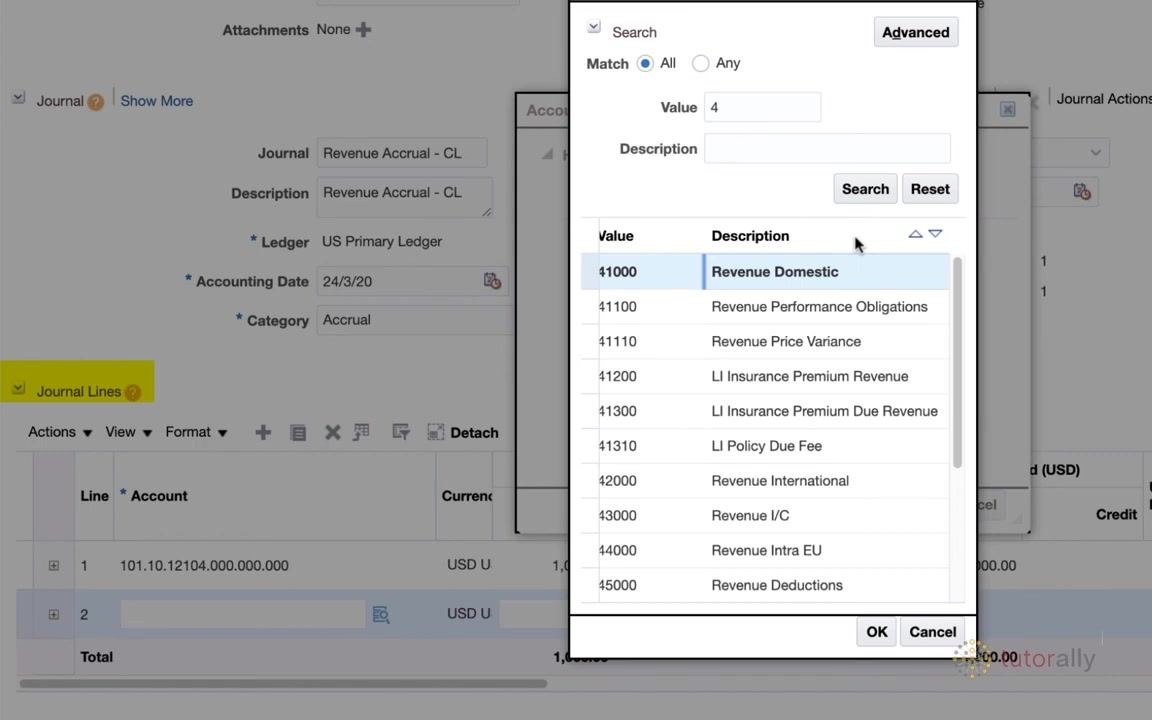Select the 42000 Revenue International row
Screen dimensions: 1152x720
[765, 481]
